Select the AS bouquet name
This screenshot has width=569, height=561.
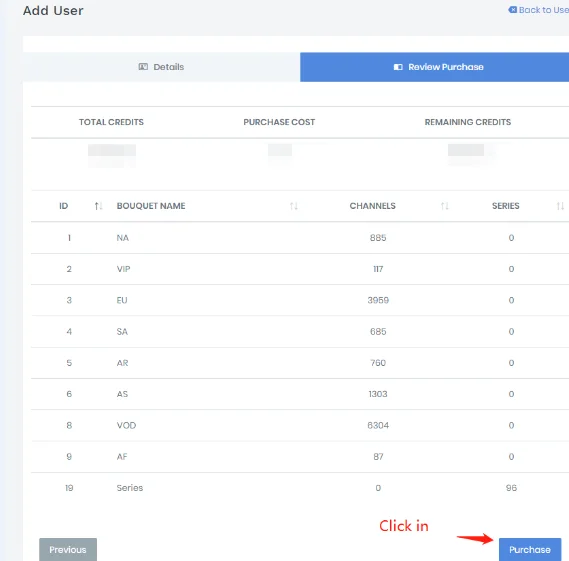coord(122,394)
